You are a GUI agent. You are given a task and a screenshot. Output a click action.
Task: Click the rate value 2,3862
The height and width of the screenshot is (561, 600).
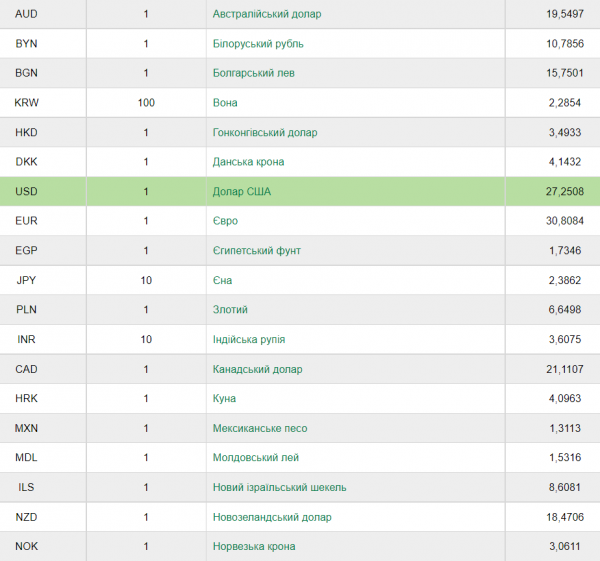coord(565,280)
